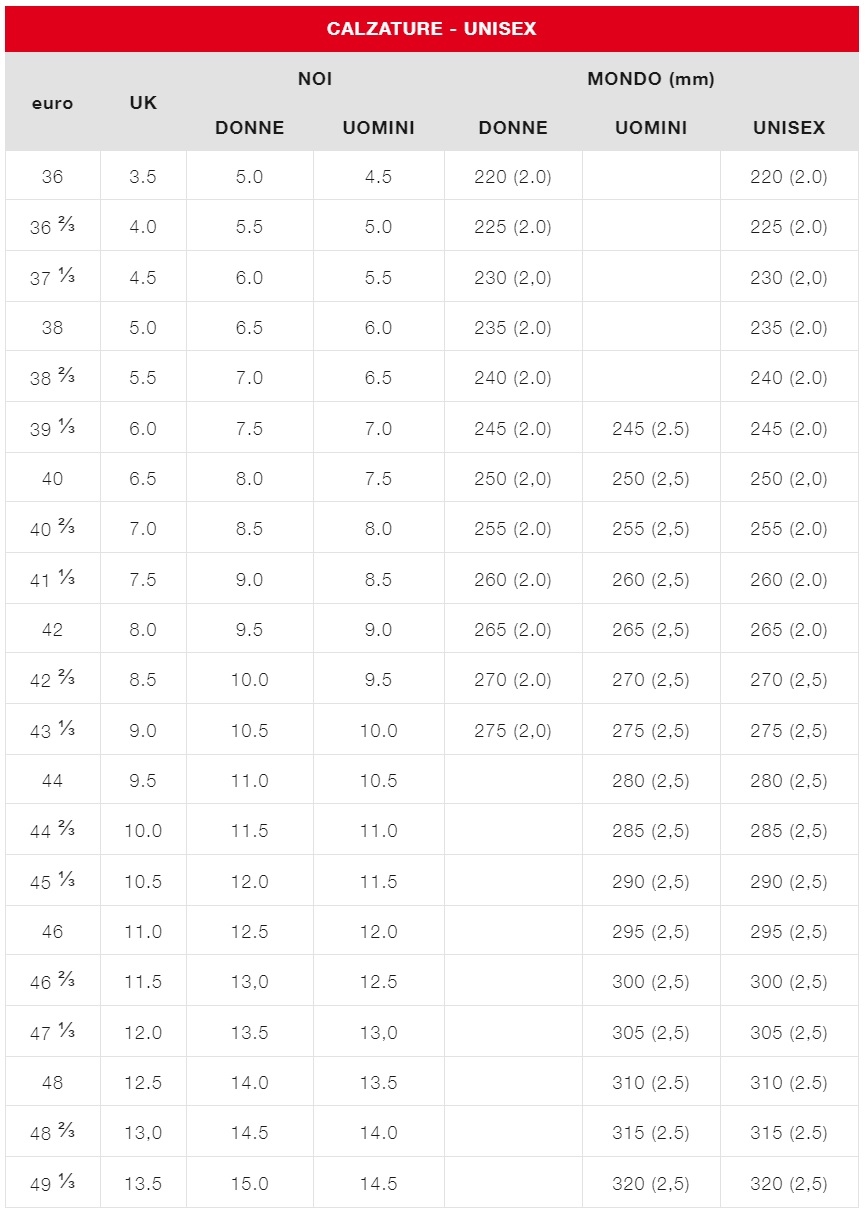Select MONDO UOMINI 245 (2.5) cell
866x1212 pixels.
(x=650, y=429)
